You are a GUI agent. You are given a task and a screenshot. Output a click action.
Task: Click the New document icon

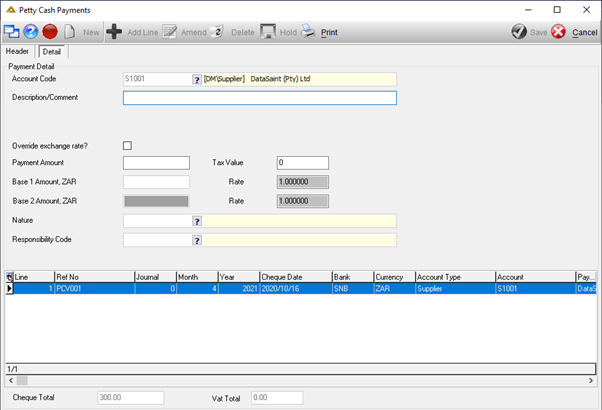point(69,31)
